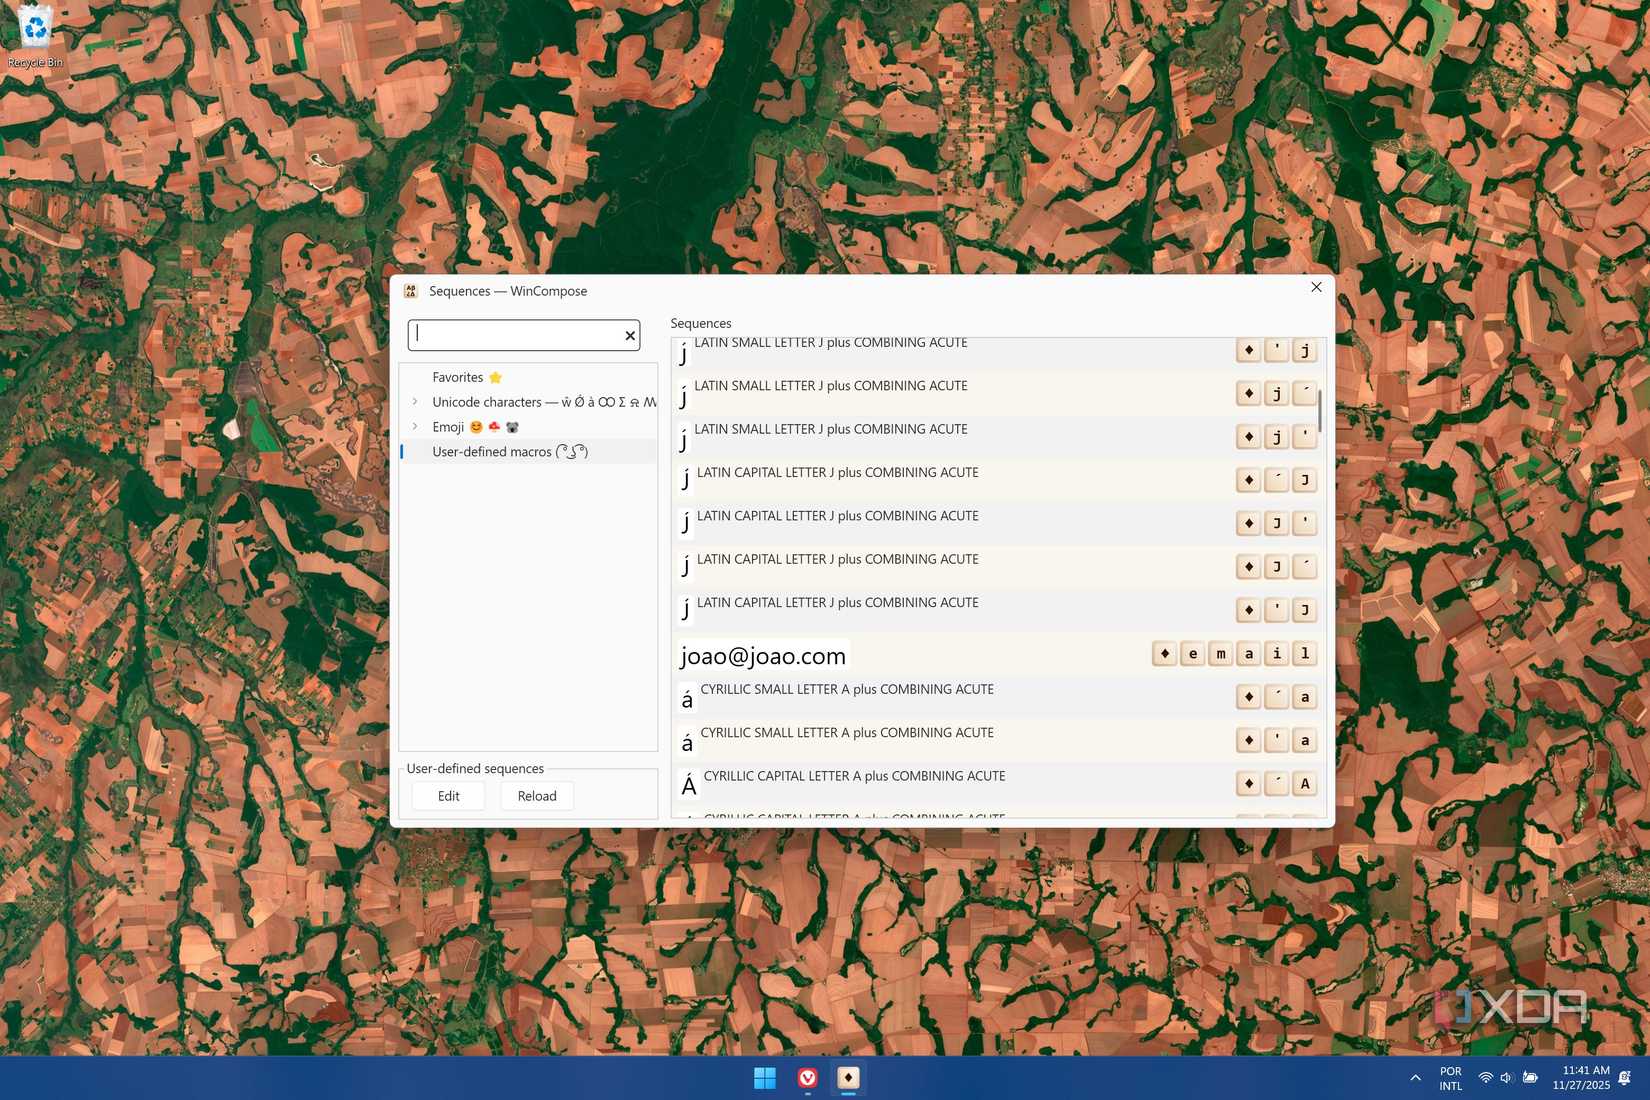Clear the search box with the X icon
Image resolution: width=1650 pixels, height=1100 pixels.
(x=630, y=336)
